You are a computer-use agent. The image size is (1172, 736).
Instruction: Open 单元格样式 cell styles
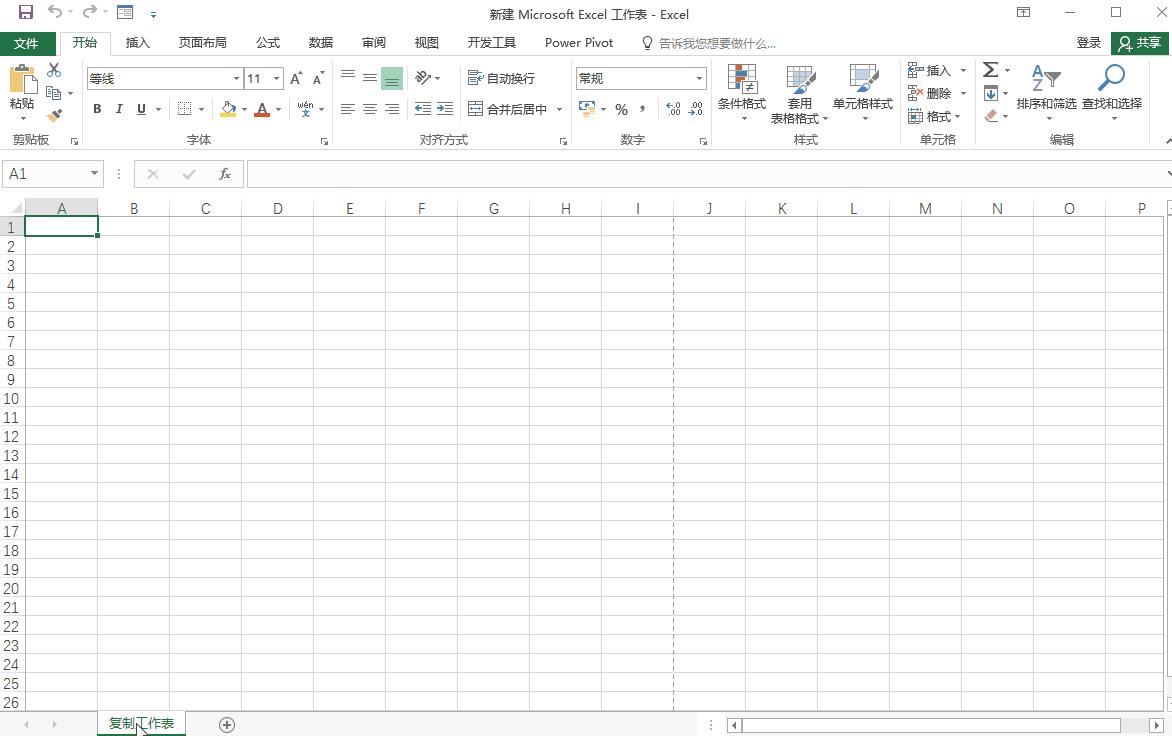click(863, 93)
